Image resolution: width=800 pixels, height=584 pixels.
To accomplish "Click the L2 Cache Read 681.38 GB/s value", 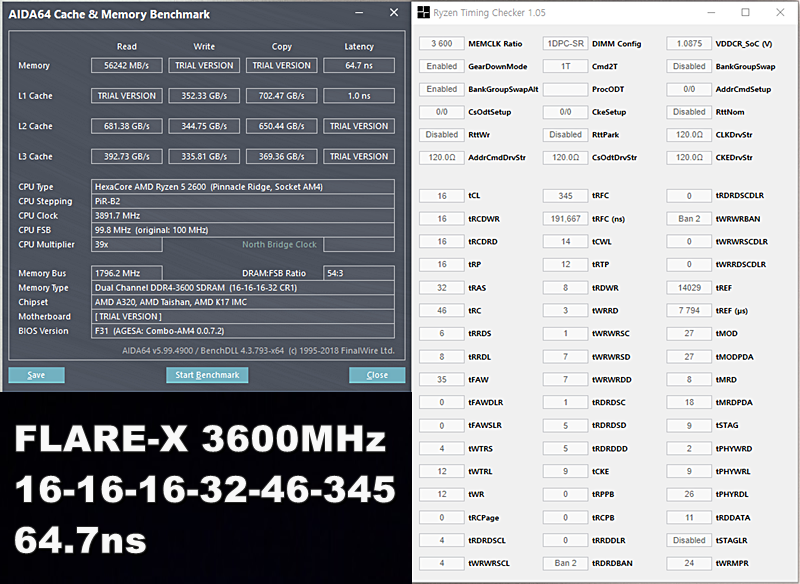I will pos(127,126).
